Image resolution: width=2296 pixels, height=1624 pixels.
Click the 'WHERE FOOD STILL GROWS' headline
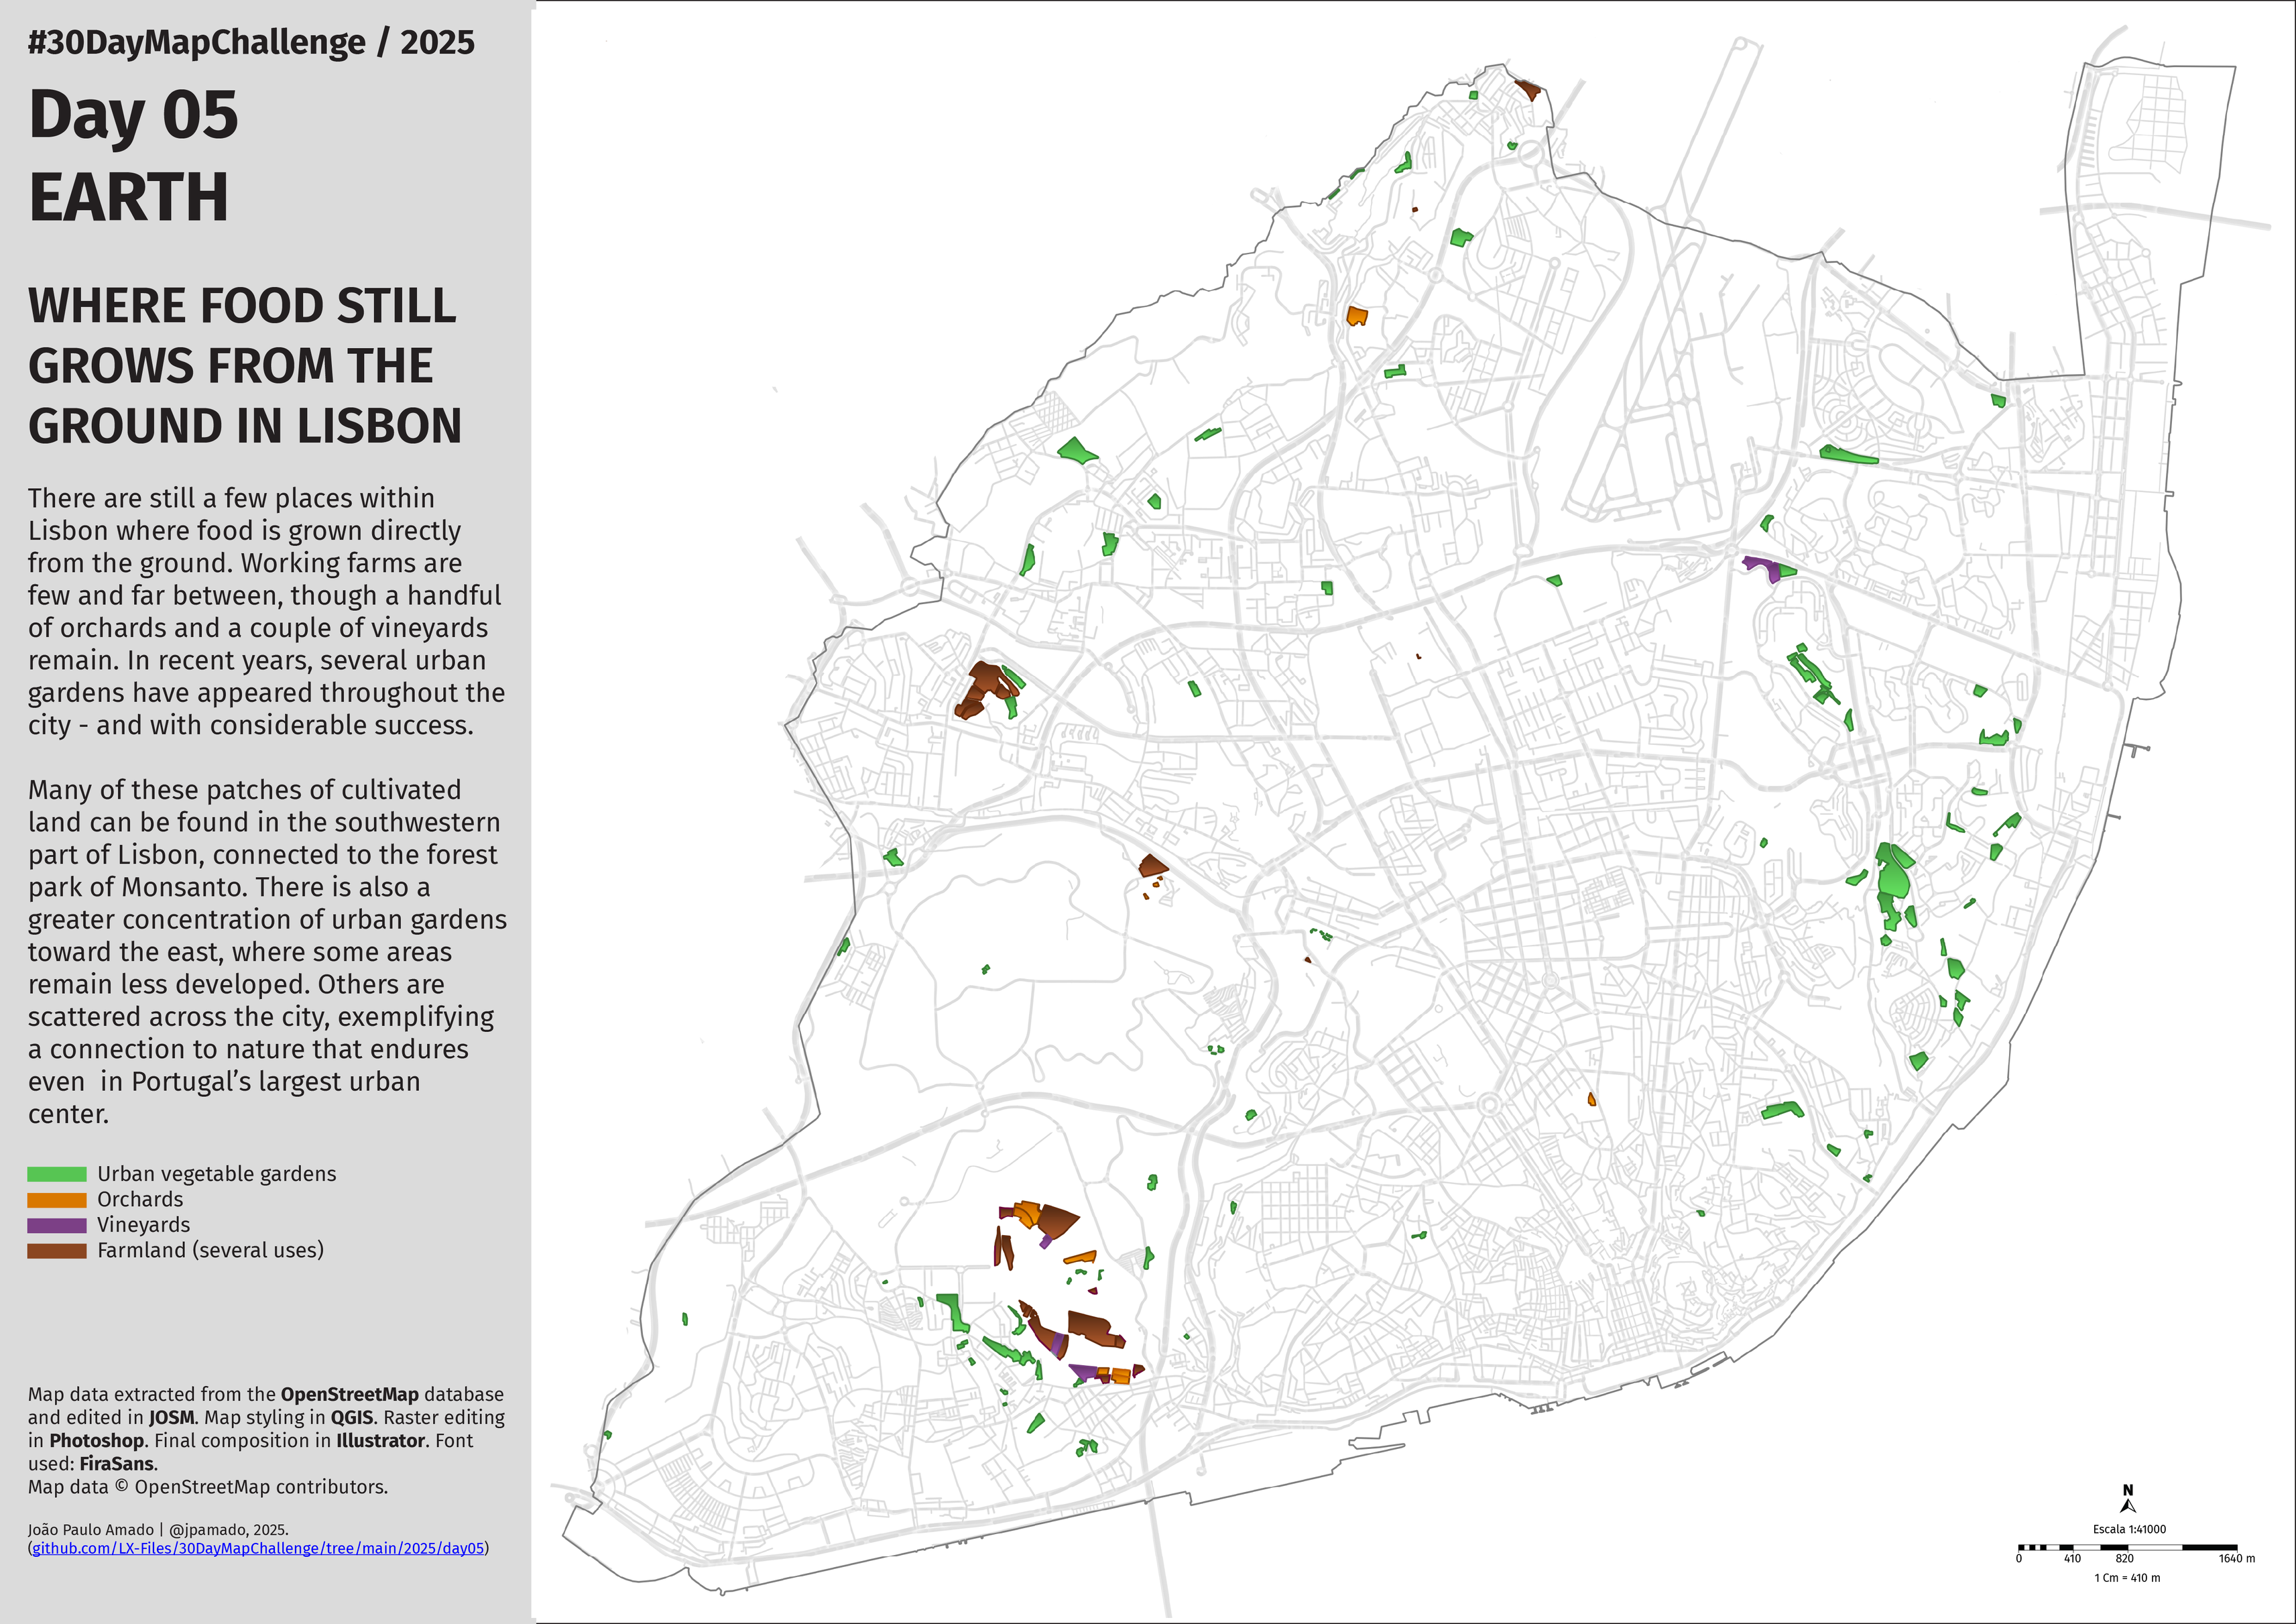tap(244, 365)
